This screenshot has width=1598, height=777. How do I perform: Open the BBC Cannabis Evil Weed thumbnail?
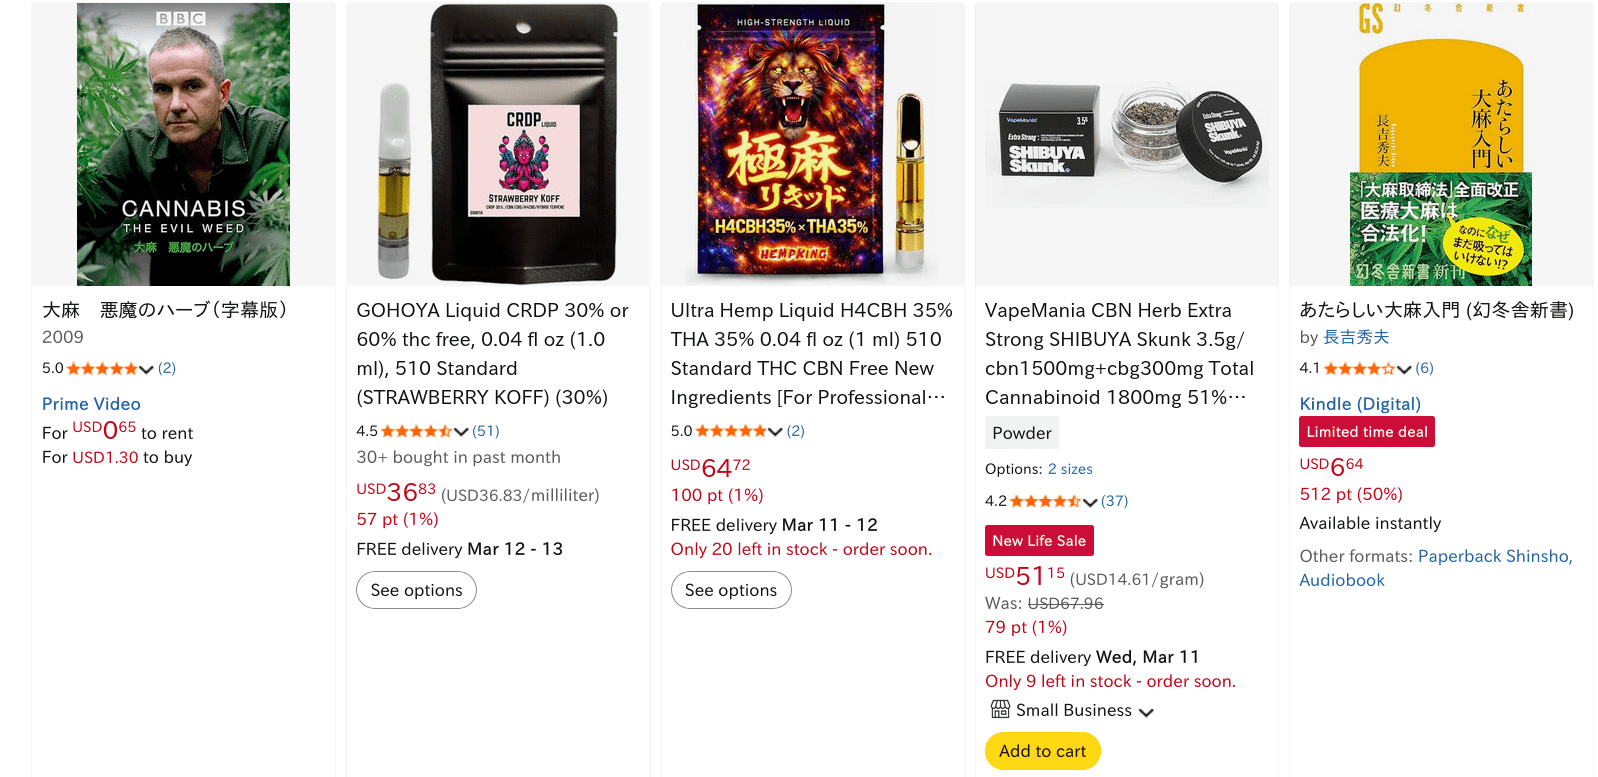pos(183,144)
